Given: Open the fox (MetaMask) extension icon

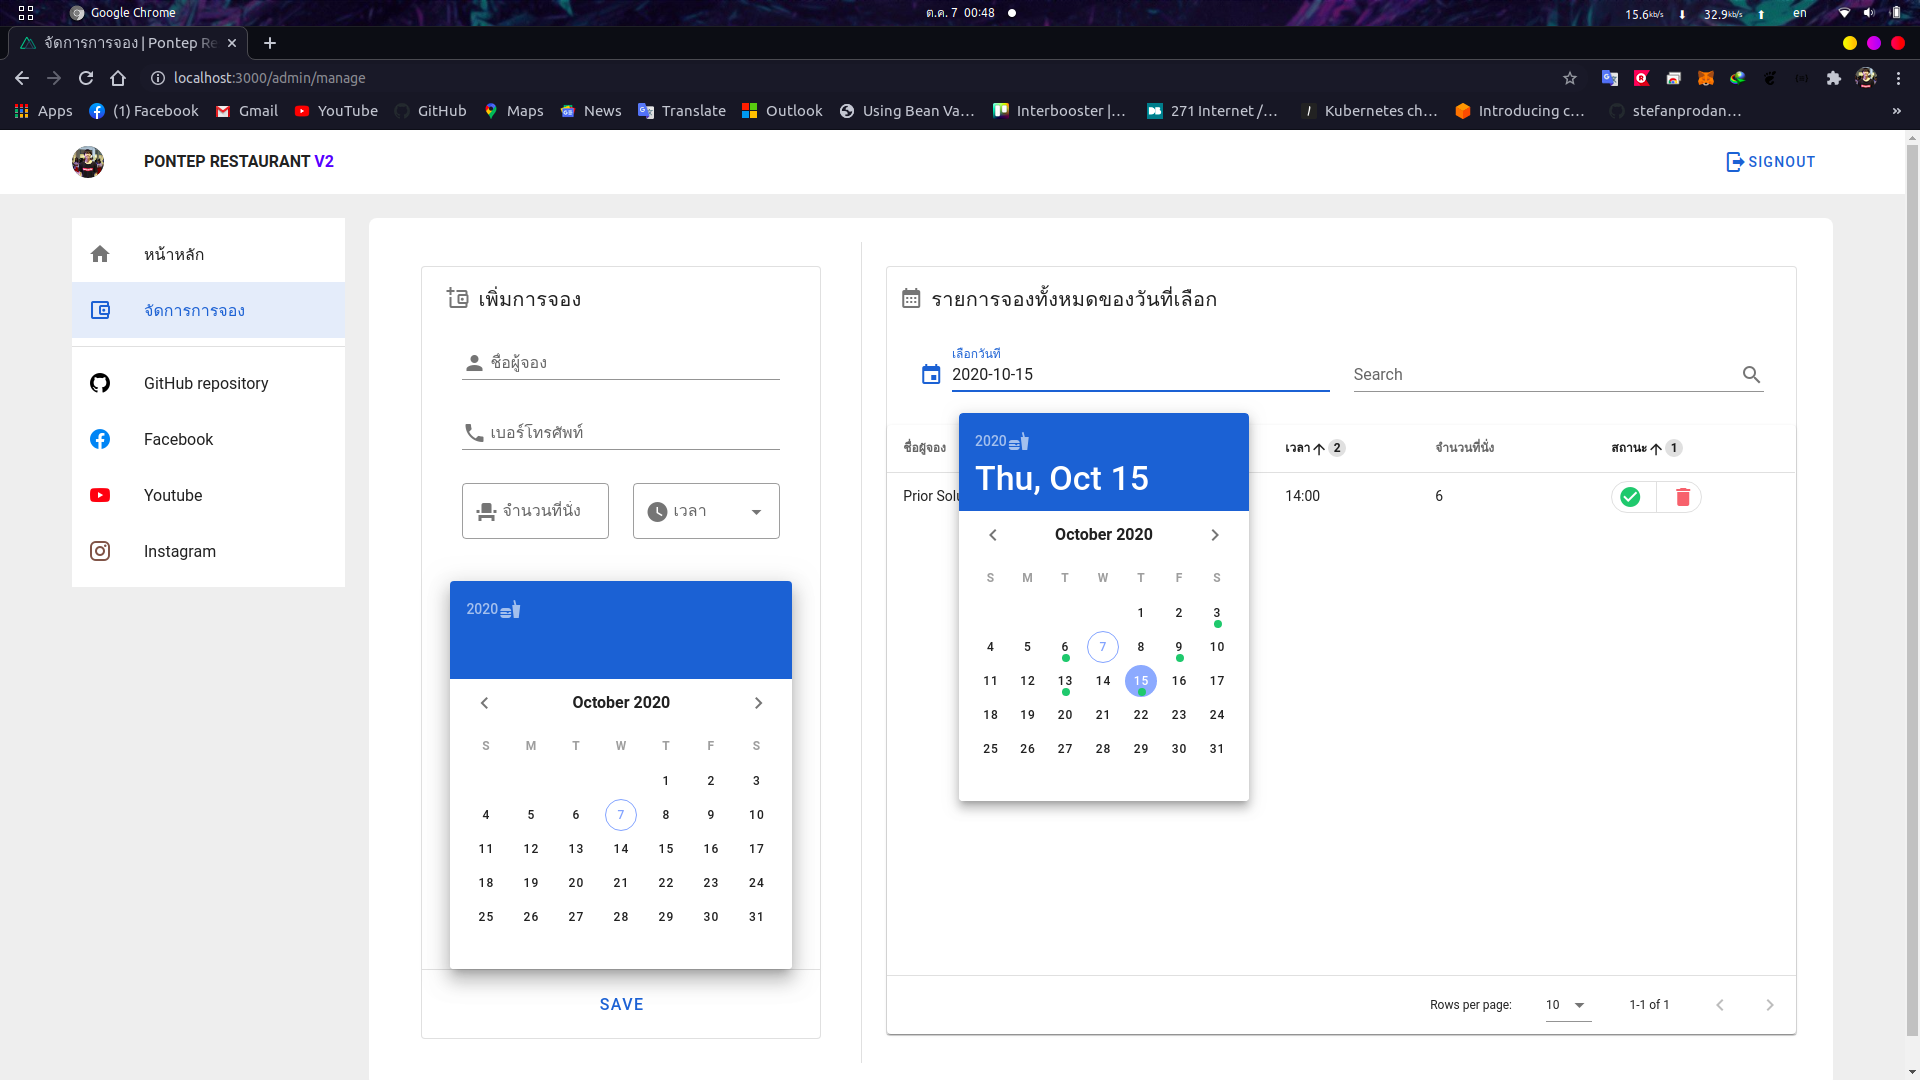Looking at the screenshot, I should [x=1706, y=78].
